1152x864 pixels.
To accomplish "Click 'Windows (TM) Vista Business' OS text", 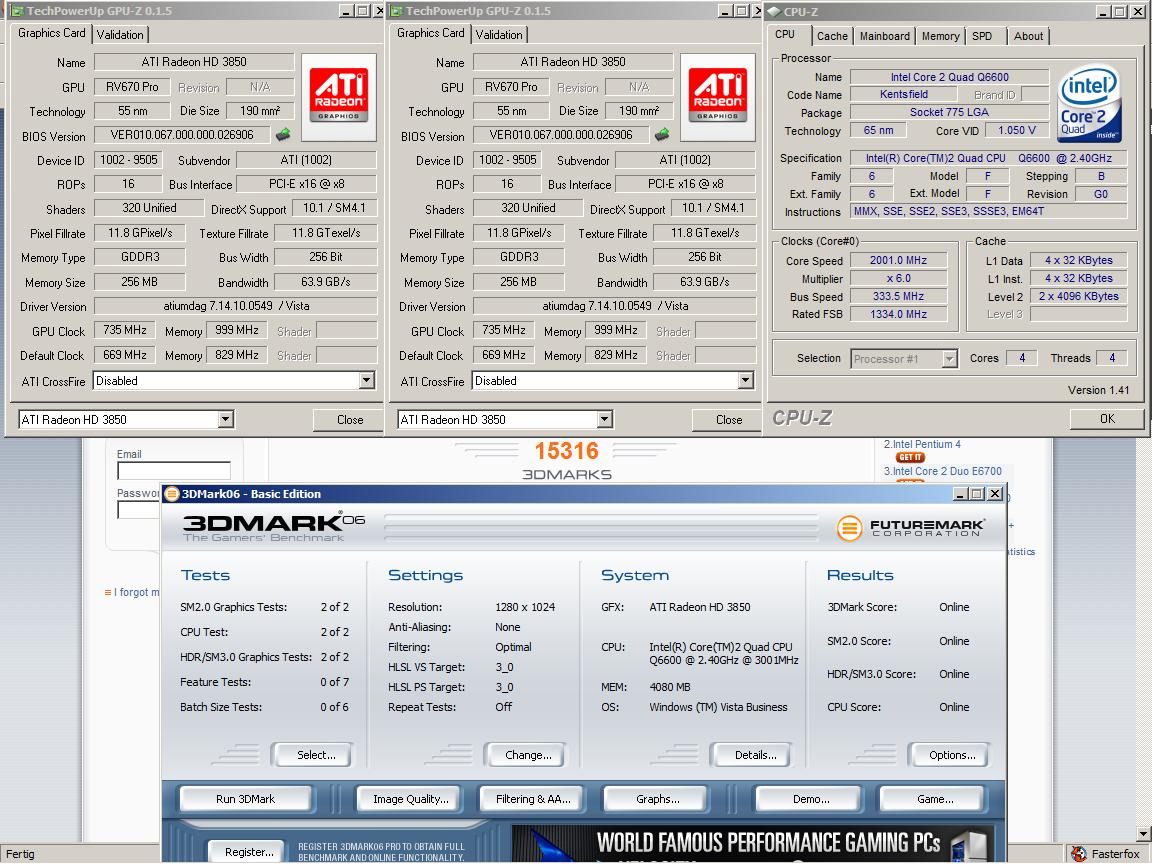I will click(x=719, y=707).
